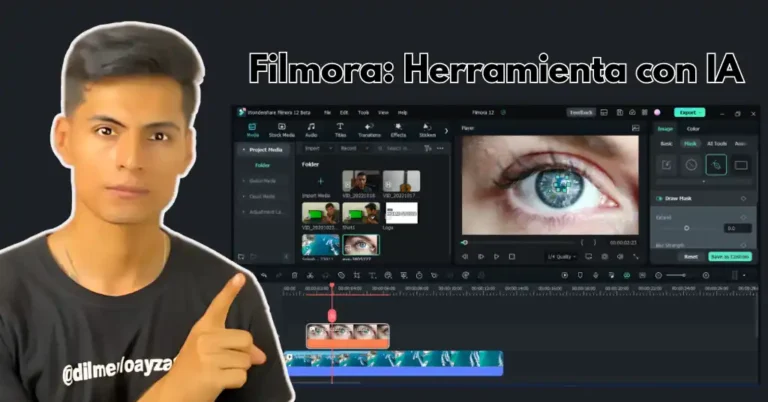Click the media filter icon
This screenshot has height=402, width=768.
point(428,148)
